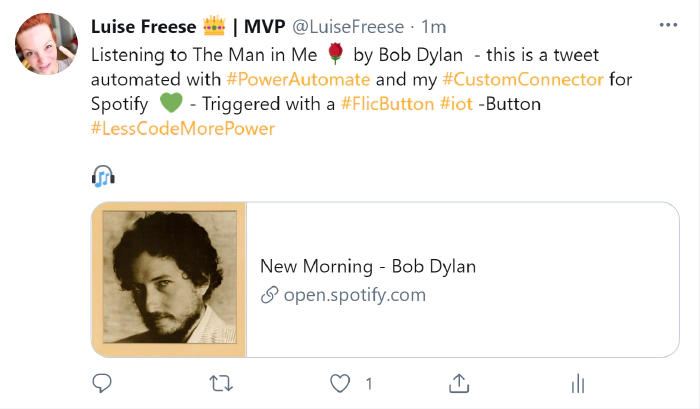Screen dimensions: 700x409
Task: Open the @LuiseFreese handle link
Action: point(348,27)
